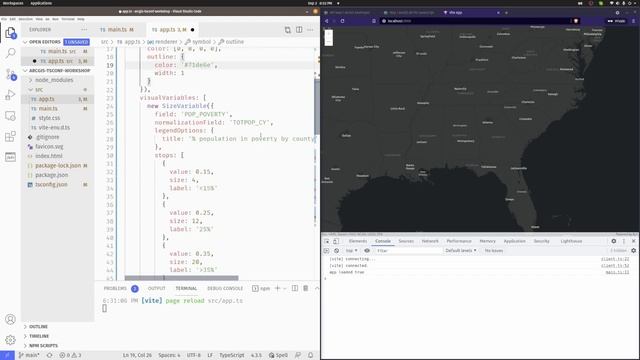Open DevTools settings gear
Image resolution: width=640 pixels, height=360 pixels.
point(613,241)
